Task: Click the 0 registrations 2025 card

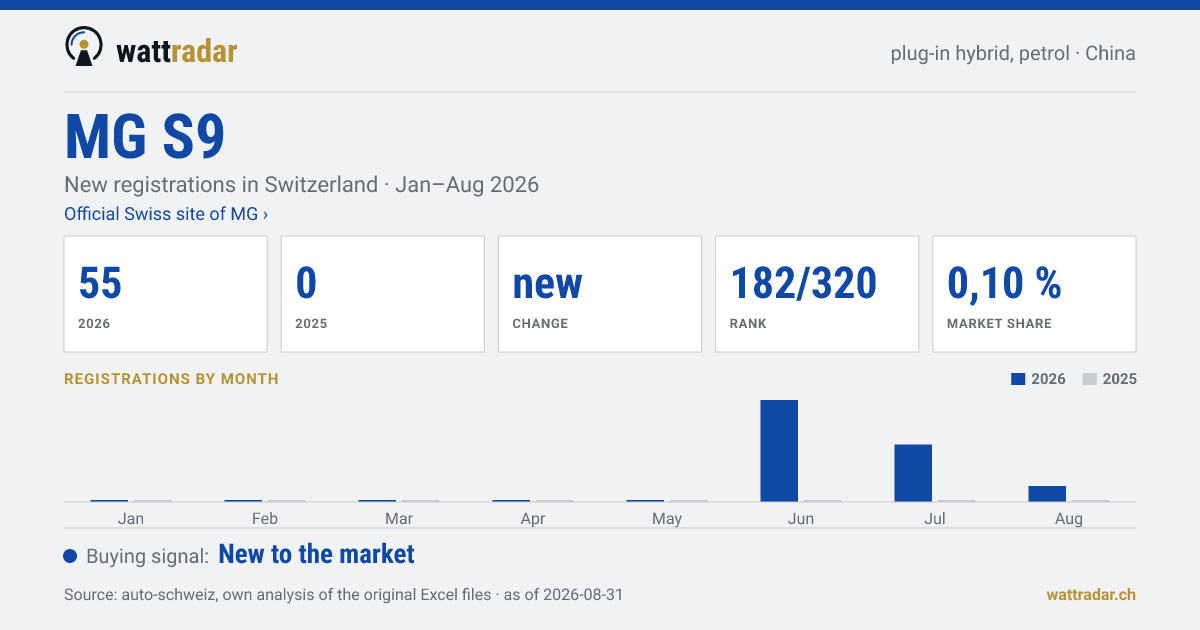Action: click(x=383, y=294)
